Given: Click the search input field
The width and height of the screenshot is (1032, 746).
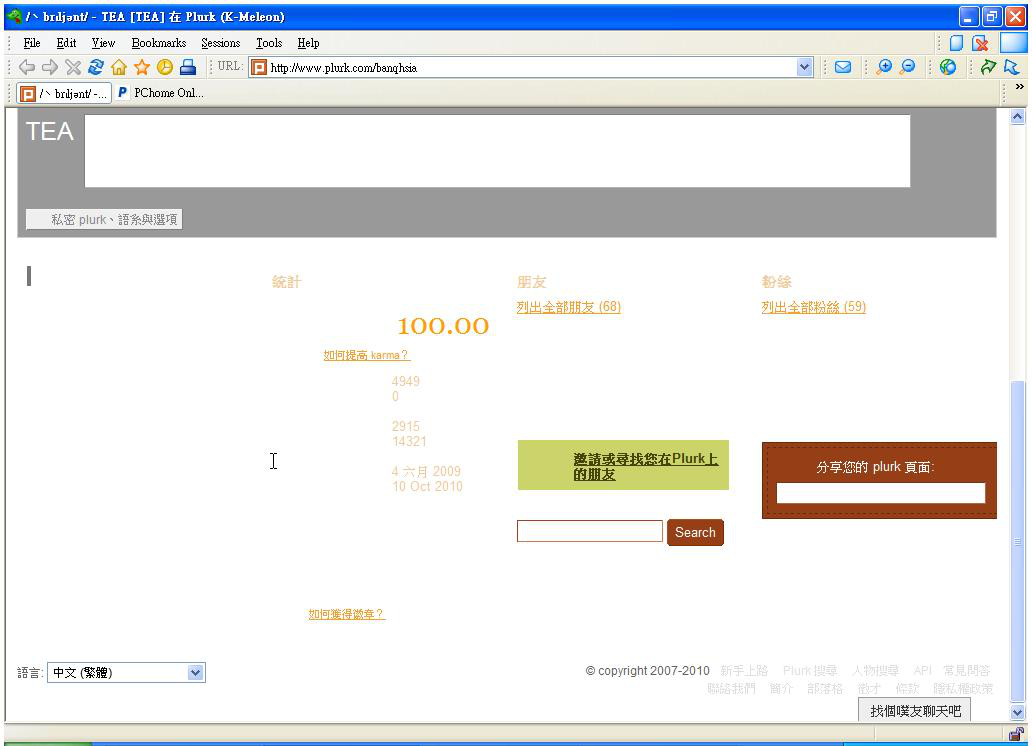Looking at the screenshot, I should [x=590, y=531].
